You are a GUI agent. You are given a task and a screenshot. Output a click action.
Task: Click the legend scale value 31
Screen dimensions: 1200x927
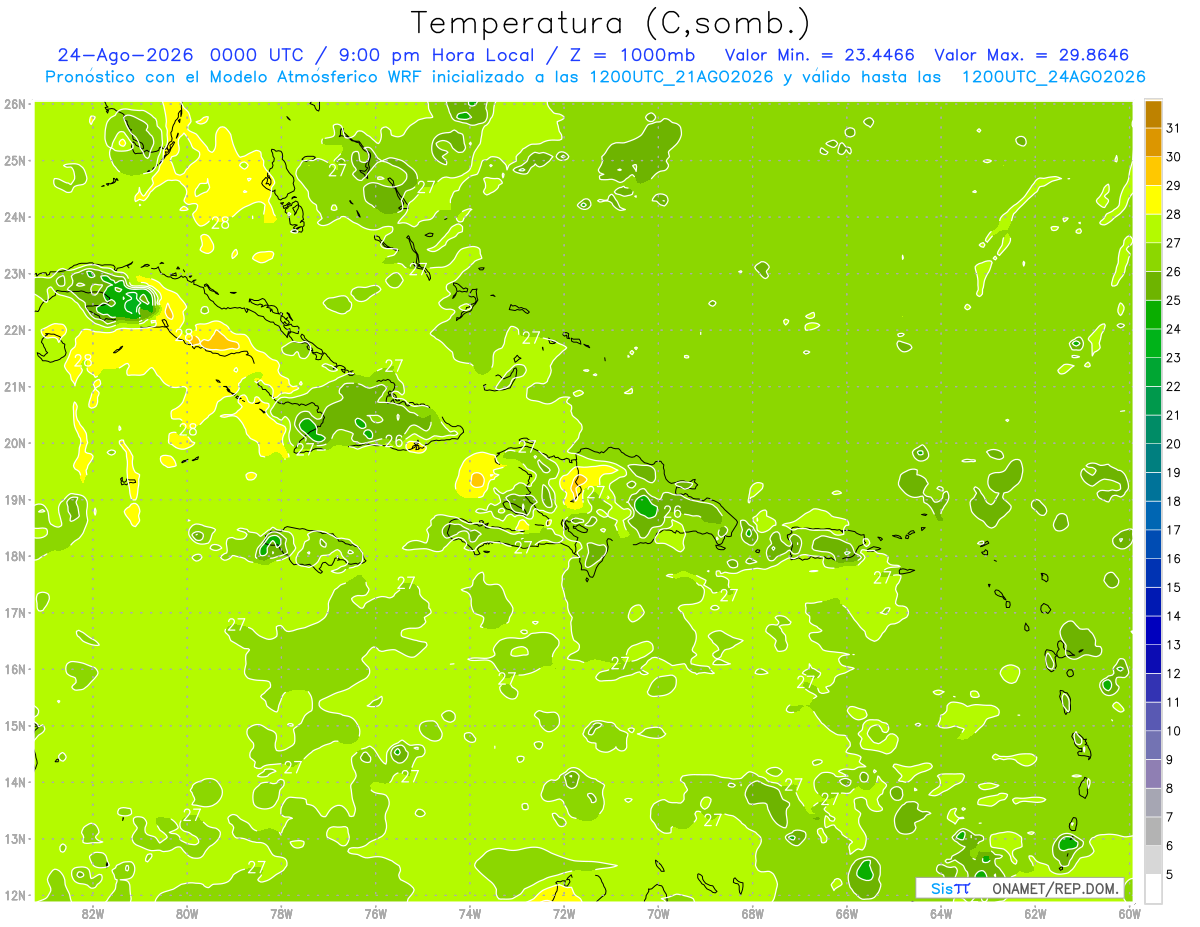click(x=1172, y=128)
